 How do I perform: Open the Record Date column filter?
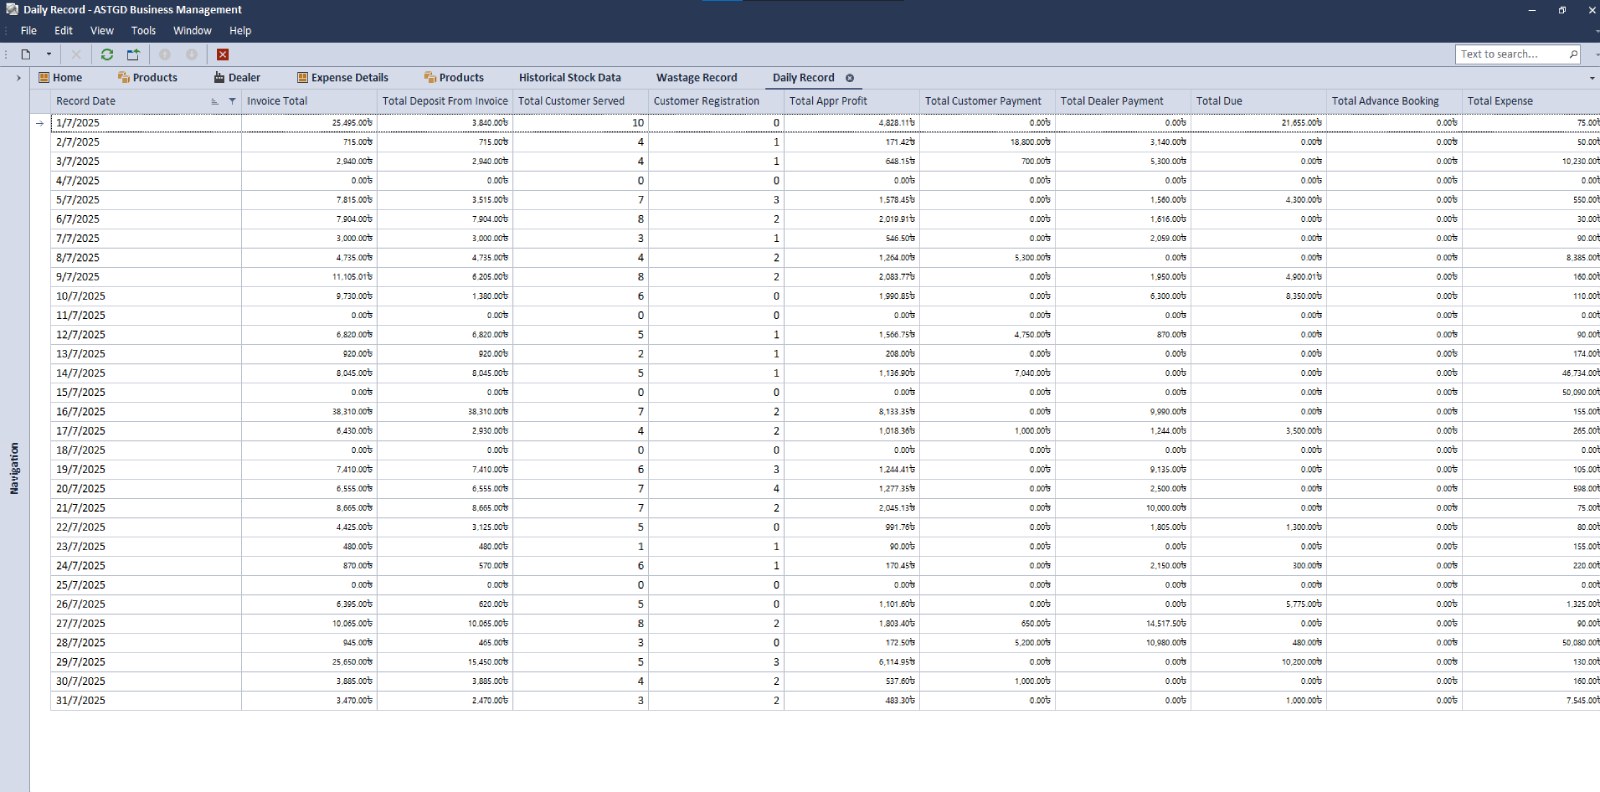click(232, 101)
